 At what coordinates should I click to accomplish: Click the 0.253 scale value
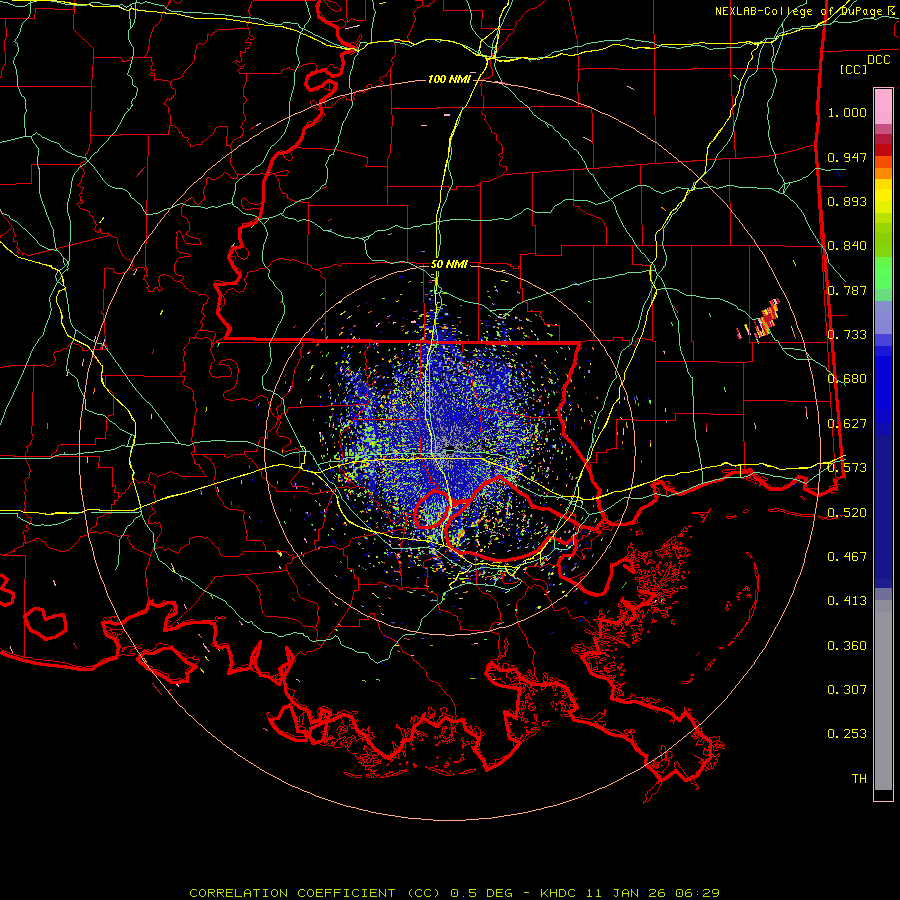[x=847, y=734]
